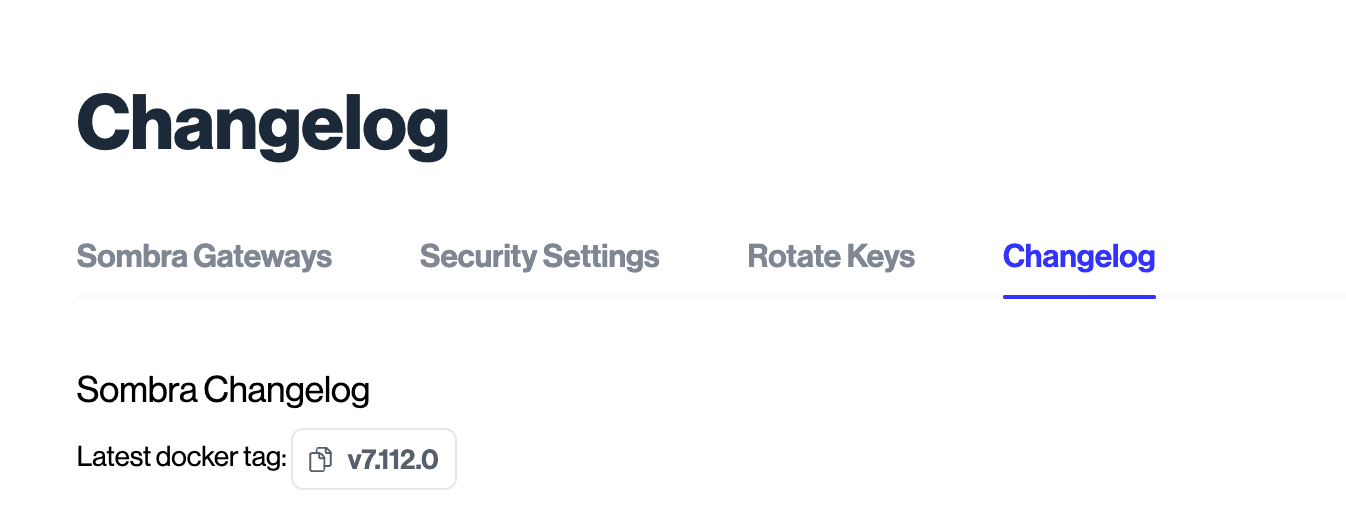The image size is (1346, 520).
Task: Click the word "Keys" in the tab bar
Action: [x=879, y=256]
